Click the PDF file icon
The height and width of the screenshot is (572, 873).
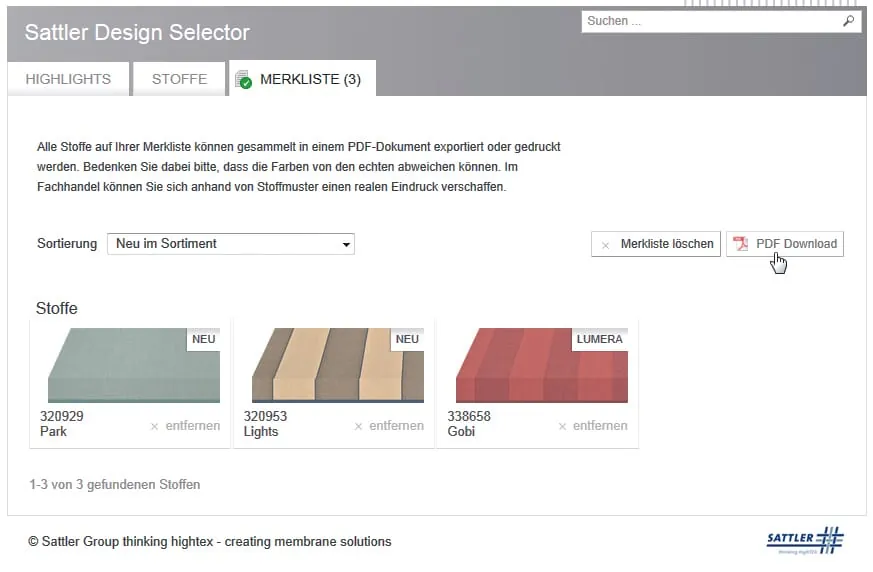[x=741, y=244]
